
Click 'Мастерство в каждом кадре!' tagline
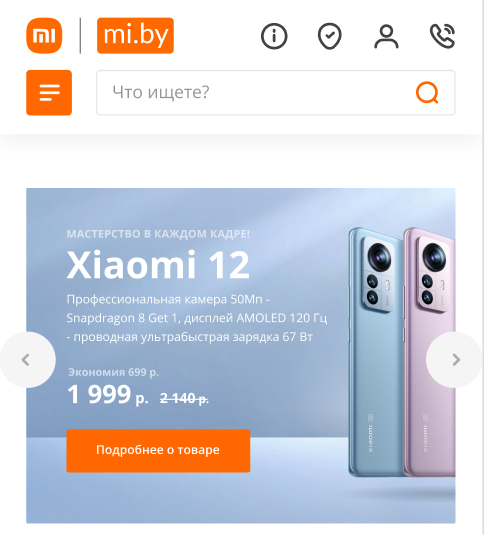(158, 234)
